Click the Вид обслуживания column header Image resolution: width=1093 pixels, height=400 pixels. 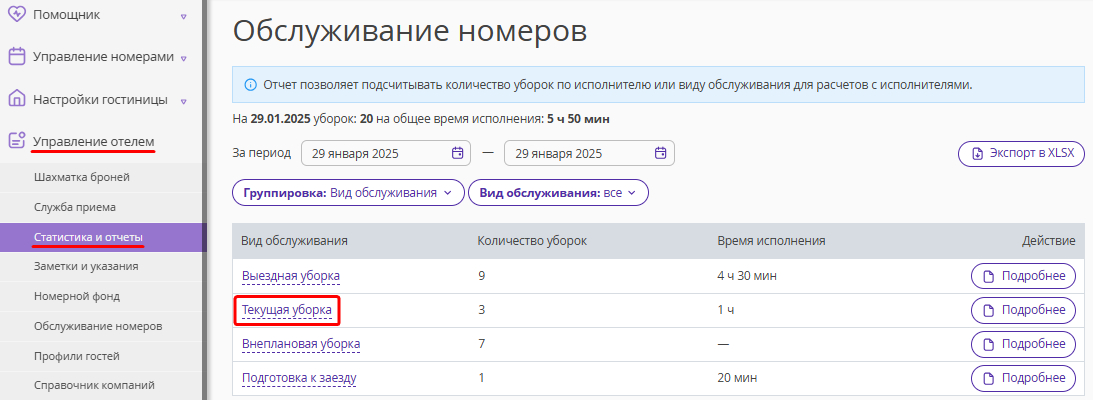tap(295, 240)
